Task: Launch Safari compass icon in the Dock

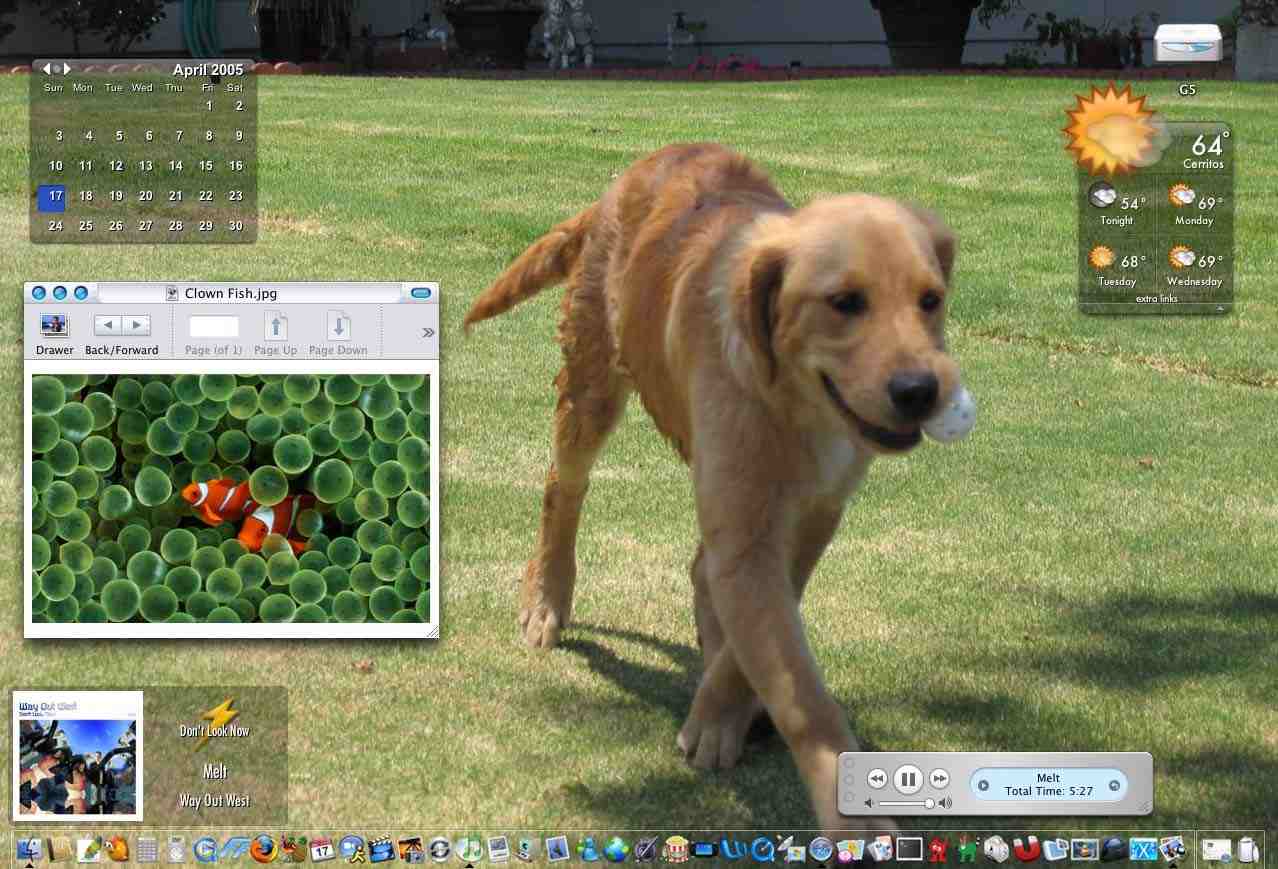Action: (x=821, y=849)
